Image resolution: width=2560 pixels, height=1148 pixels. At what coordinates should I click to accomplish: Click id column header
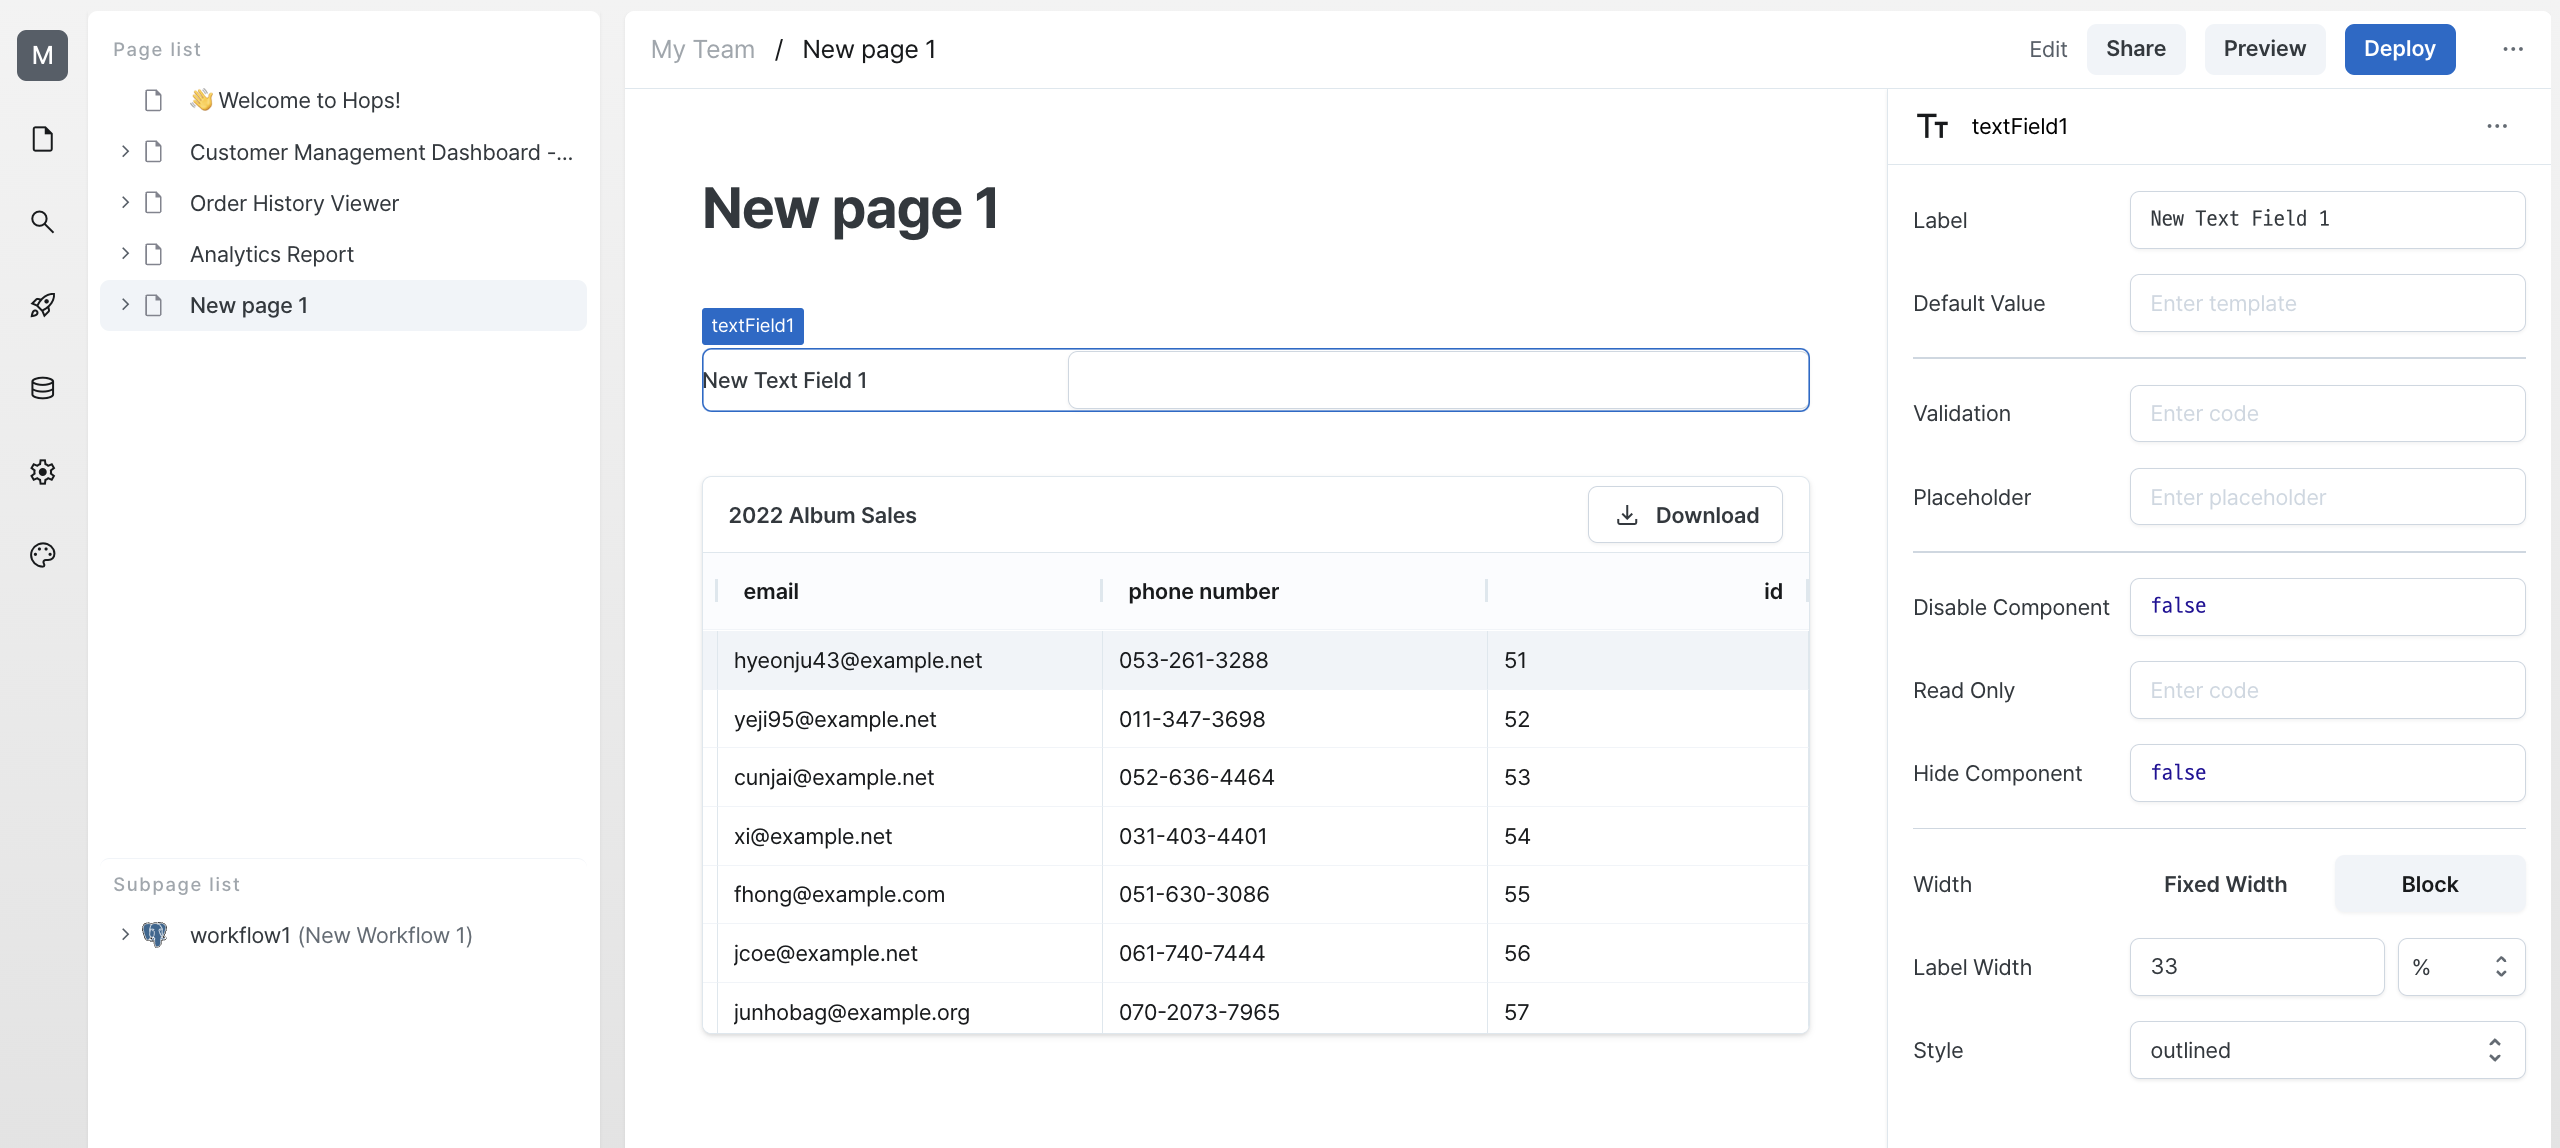(x=1647, y=591)
